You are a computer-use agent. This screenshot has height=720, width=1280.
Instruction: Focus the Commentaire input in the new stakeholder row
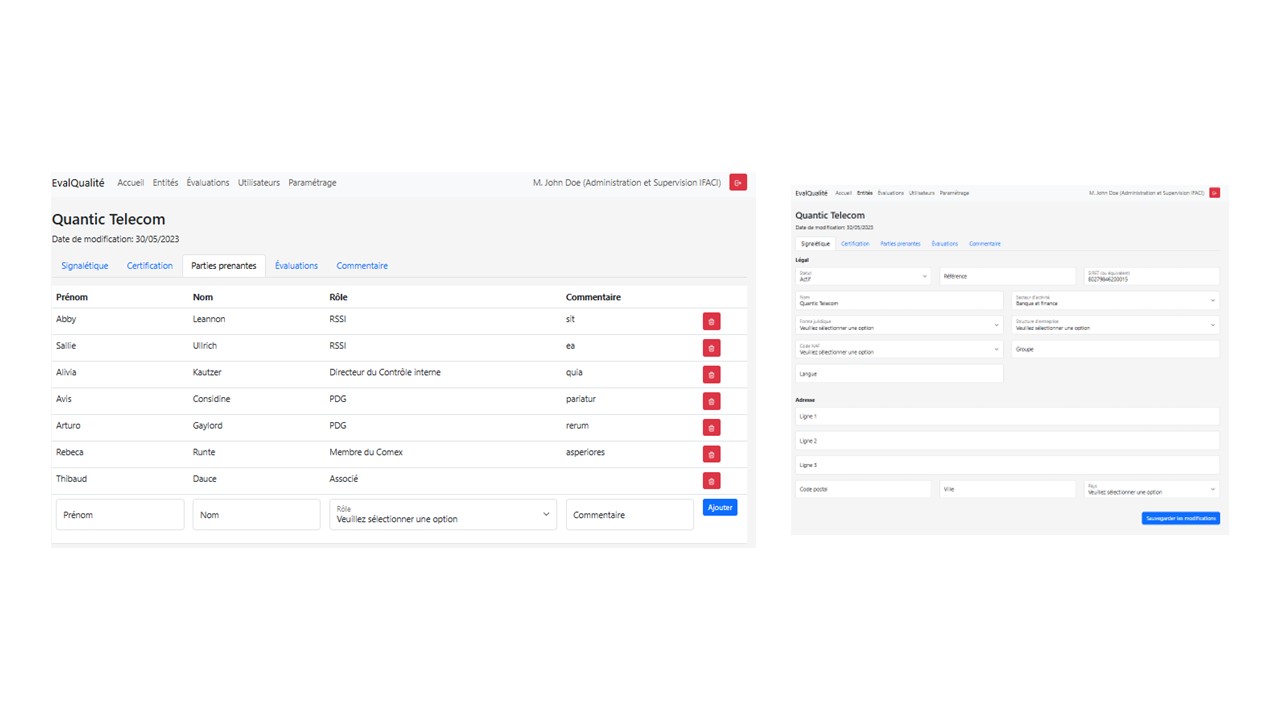[630, 514]
